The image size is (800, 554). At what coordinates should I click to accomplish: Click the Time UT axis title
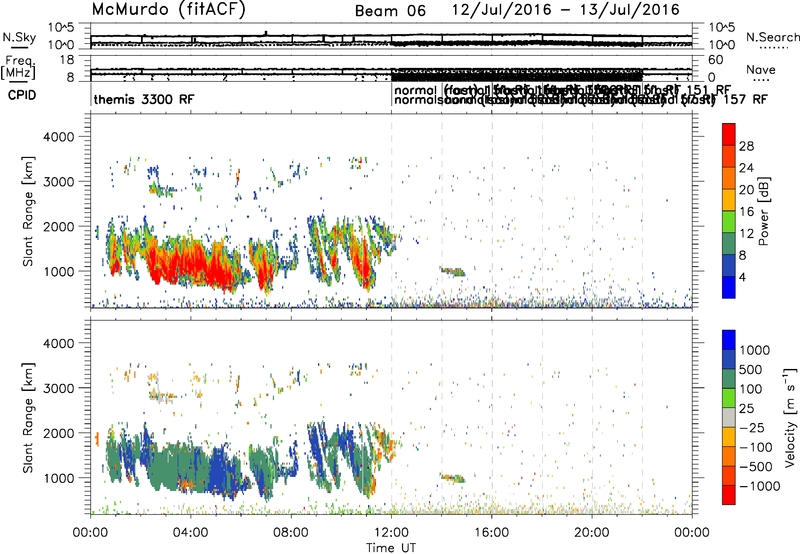pyautogui.click(x=391, y=548)
